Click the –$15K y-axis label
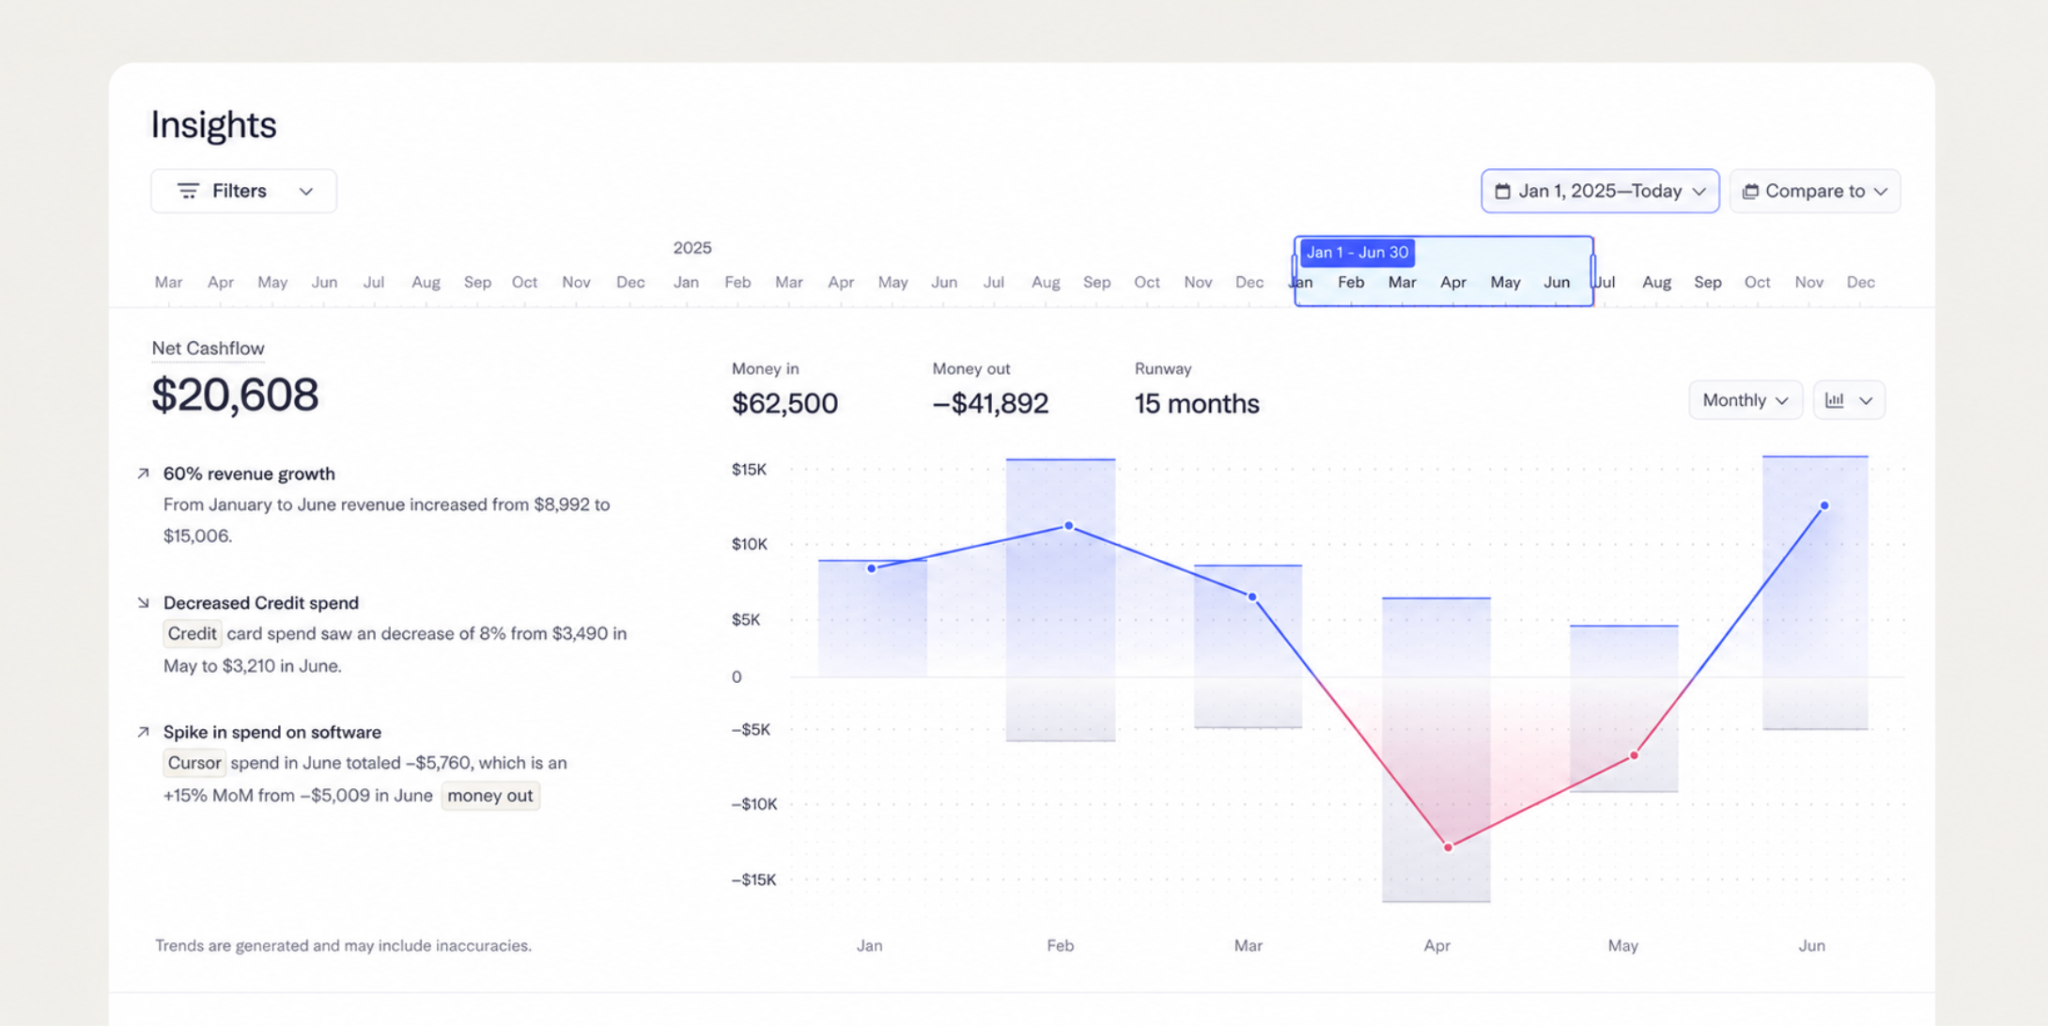Viewport: 2048px width, 1026px height. pos(754,879)
